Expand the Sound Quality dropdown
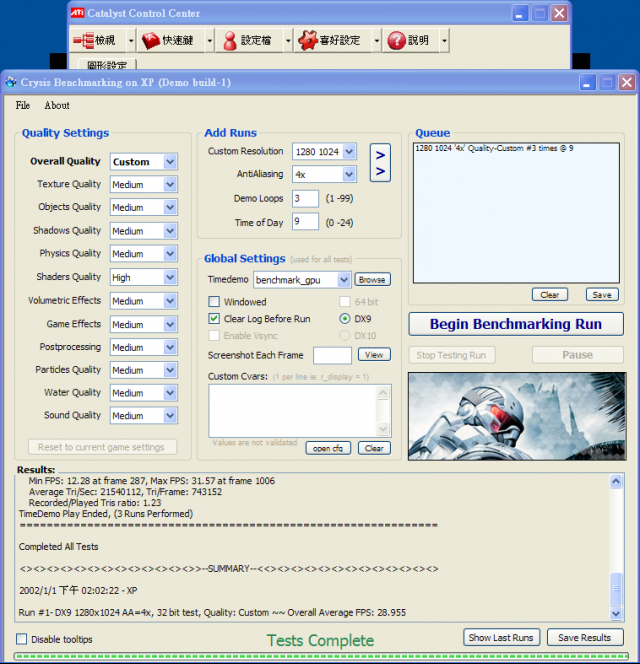This screenshot has width=640, height=664. [x=170, y=415]
